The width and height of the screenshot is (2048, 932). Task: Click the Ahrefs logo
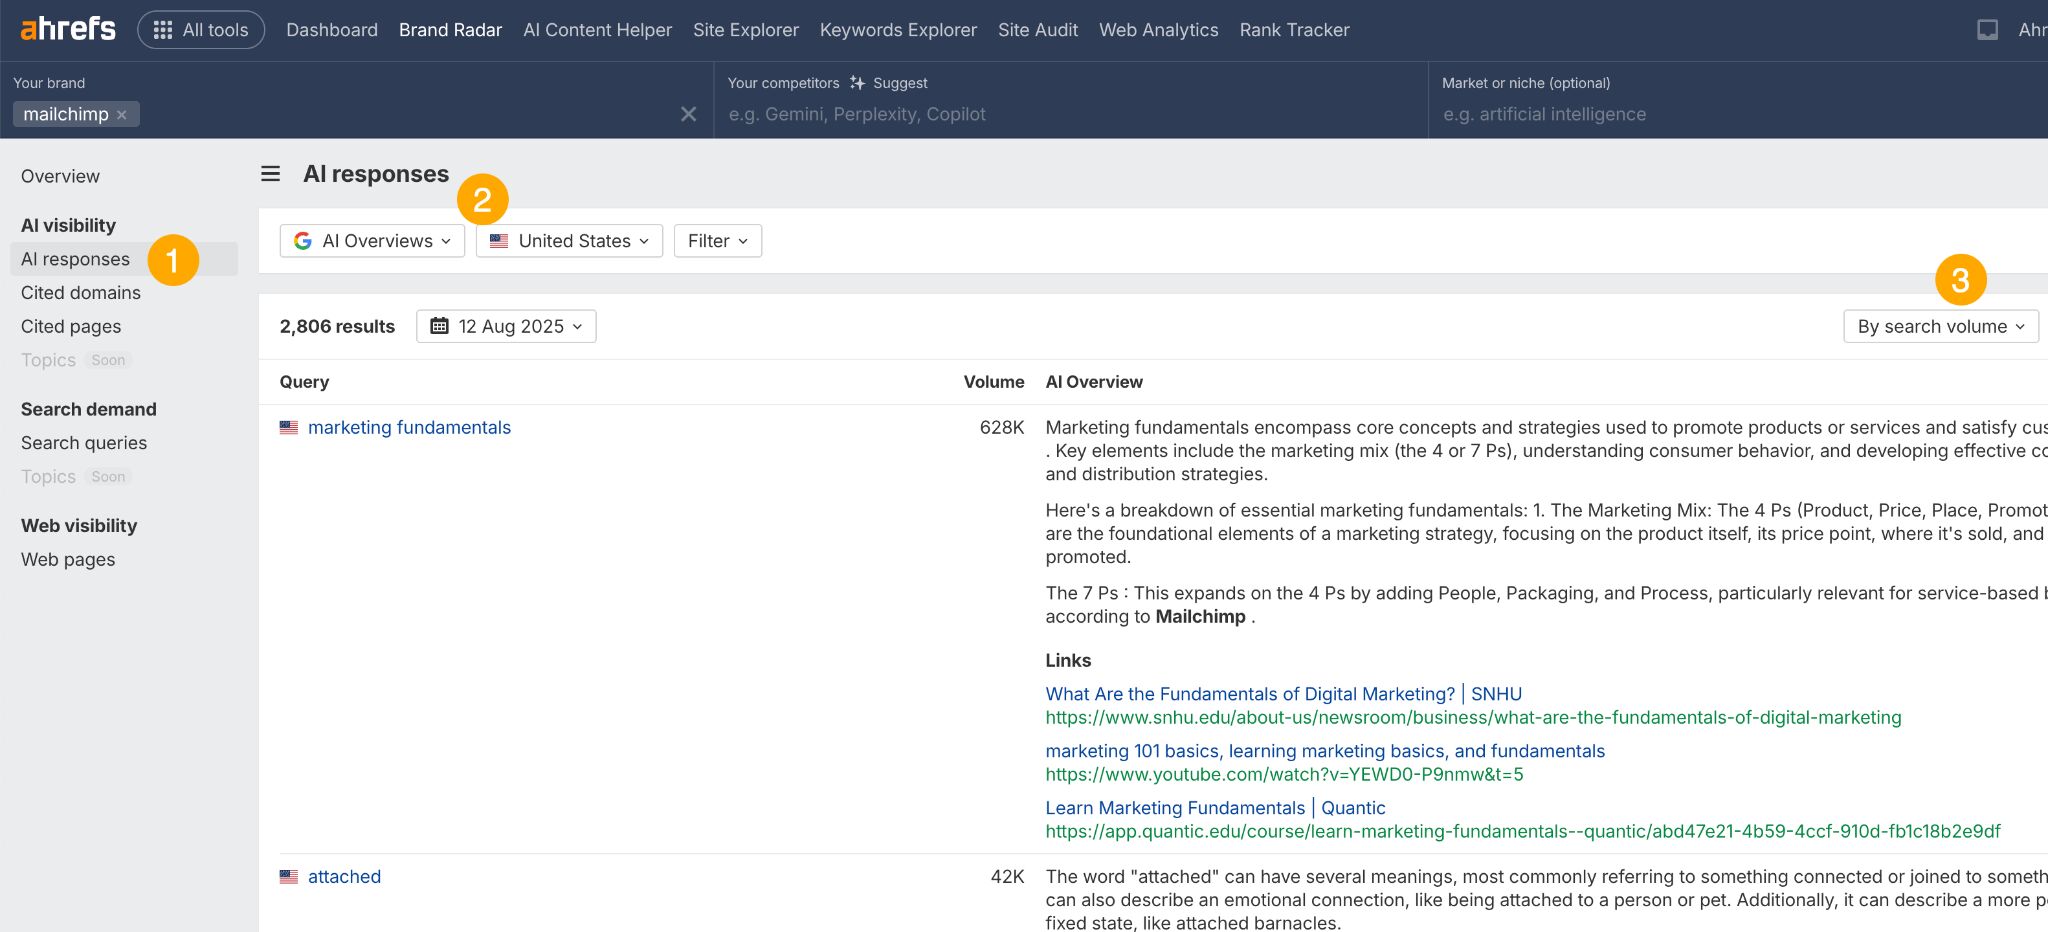(x=66, y=29)
